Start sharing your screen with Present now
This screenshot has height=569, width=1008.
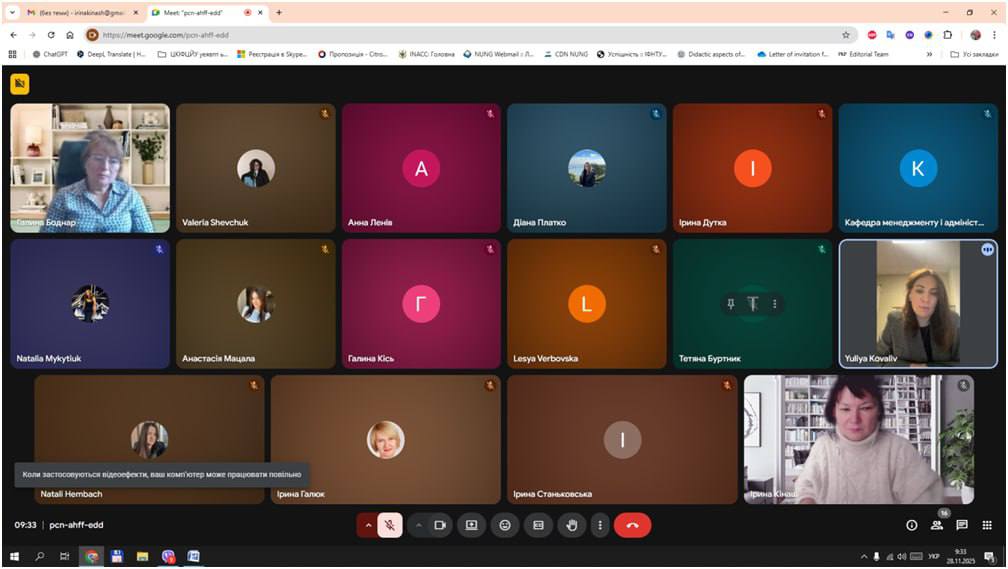471,525
